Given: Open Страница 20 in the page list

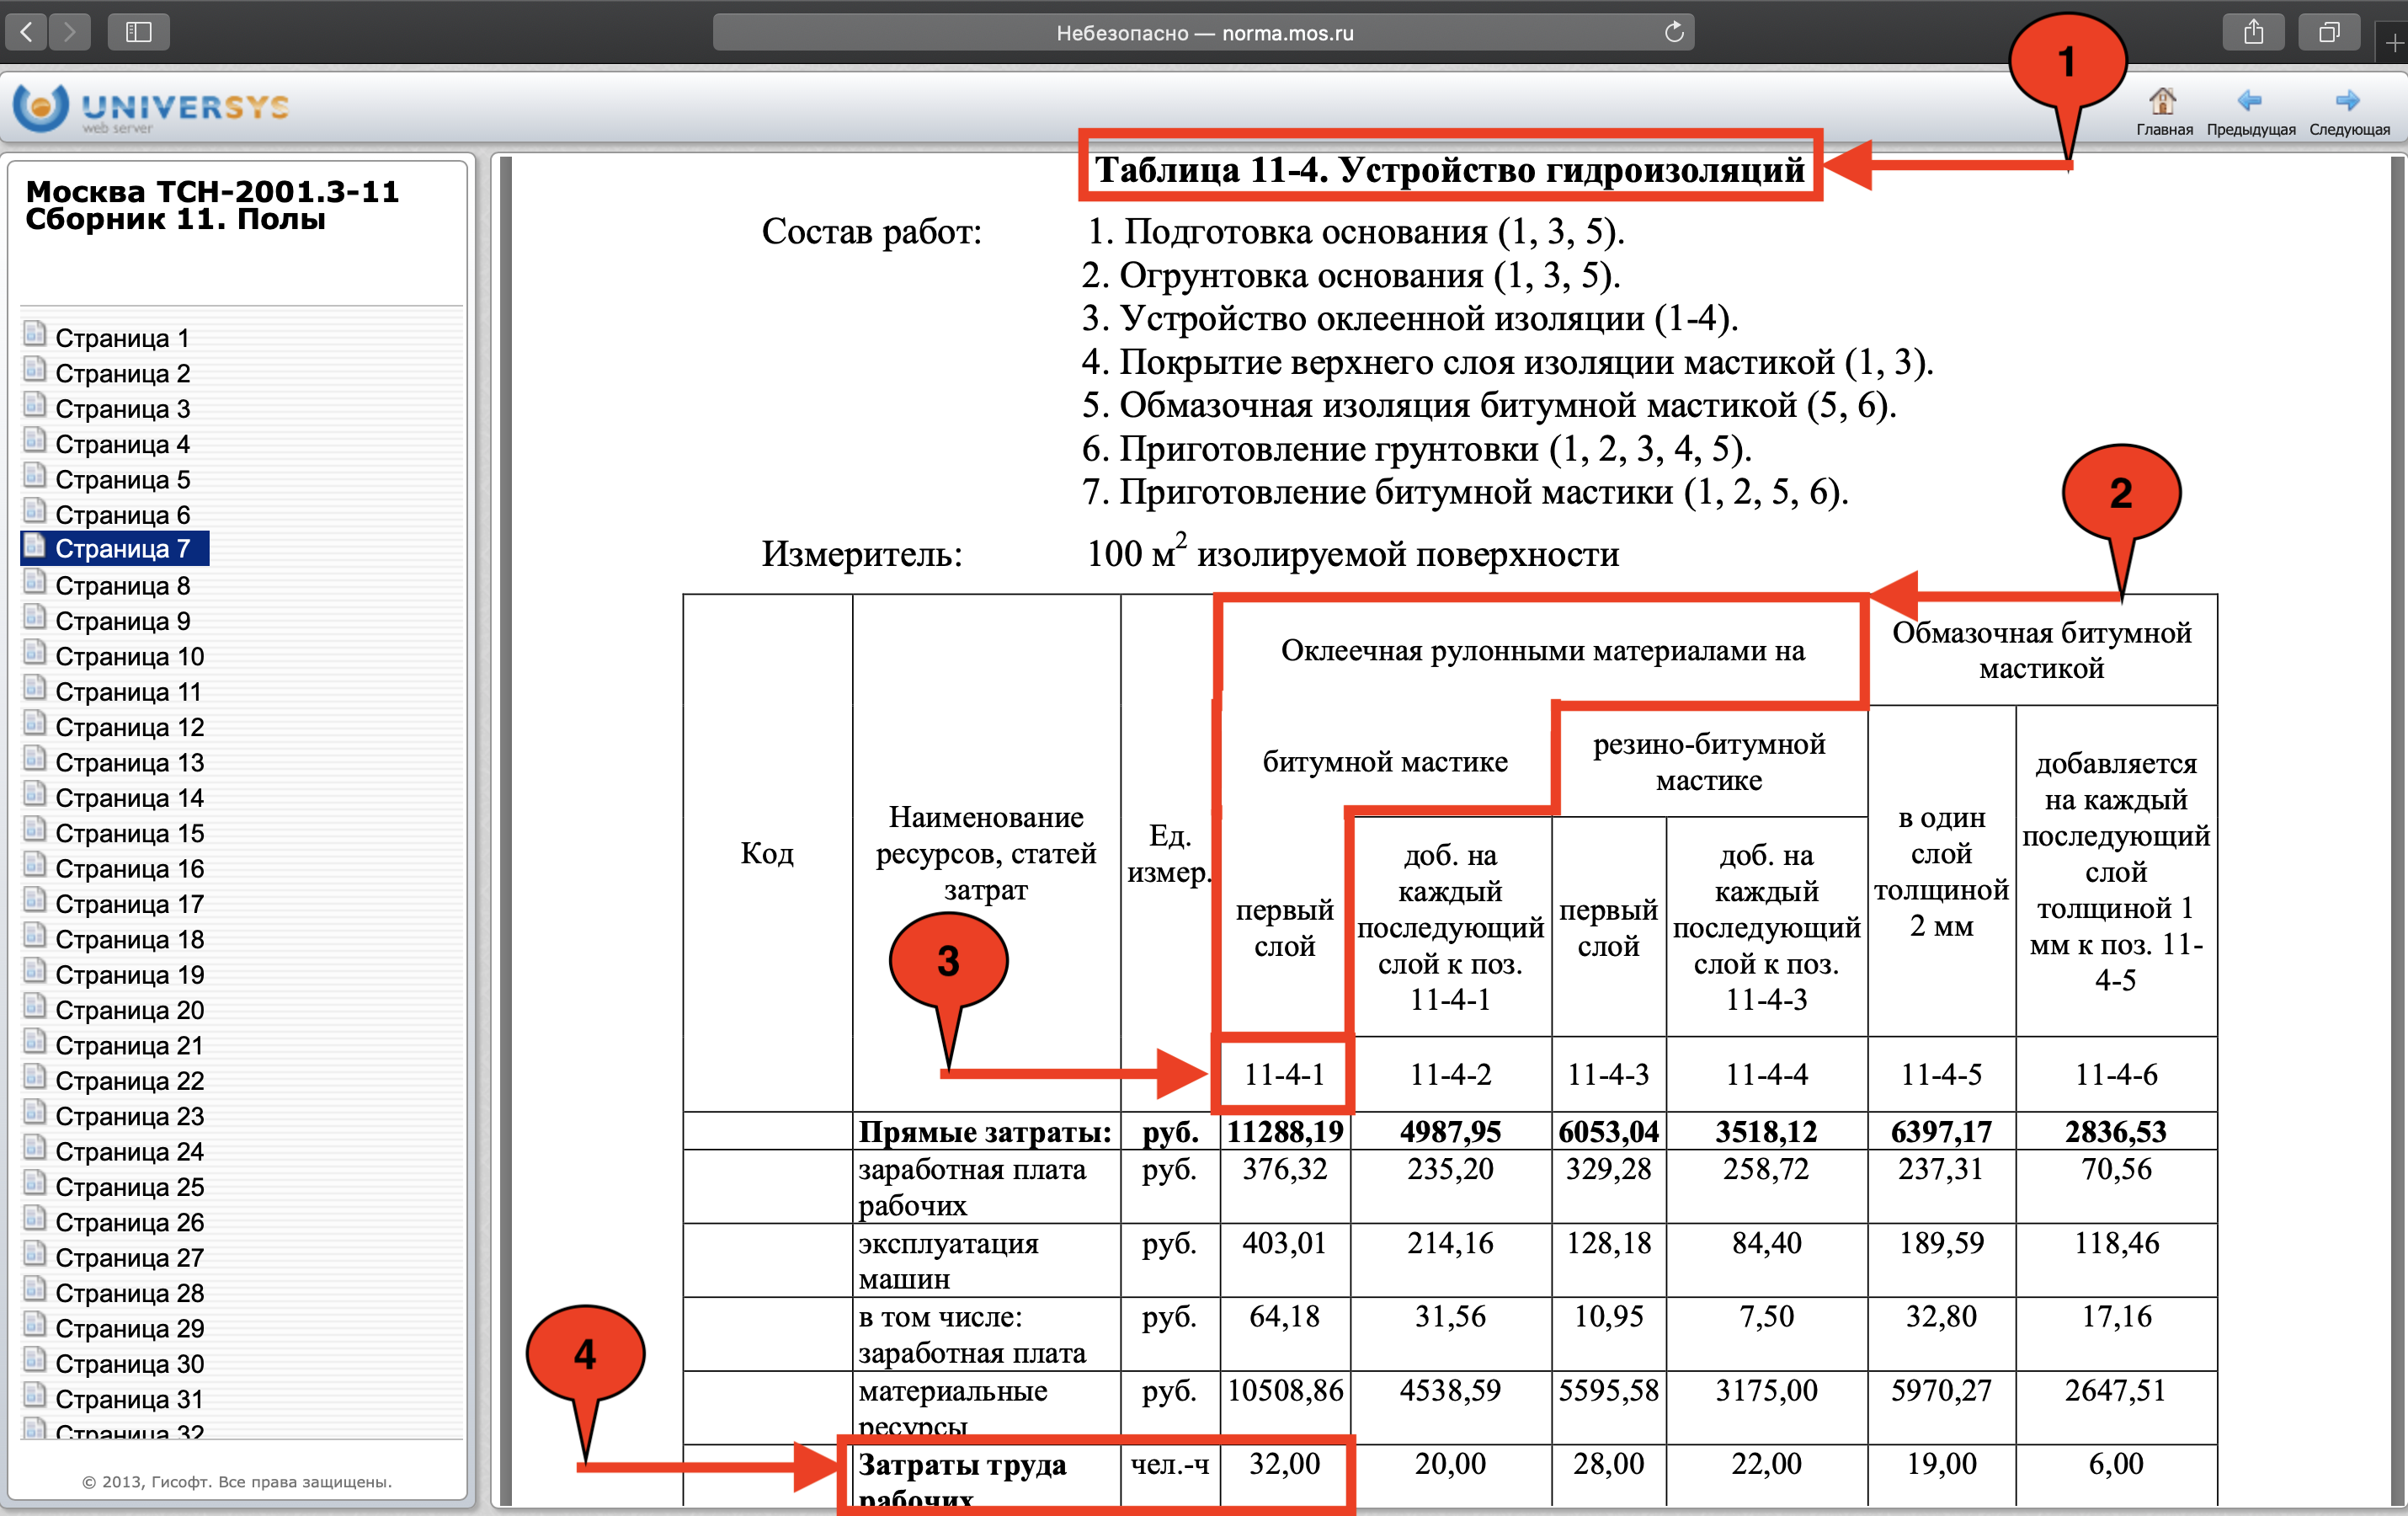Looking at the screenshot, I should (x=129, y=1010).
